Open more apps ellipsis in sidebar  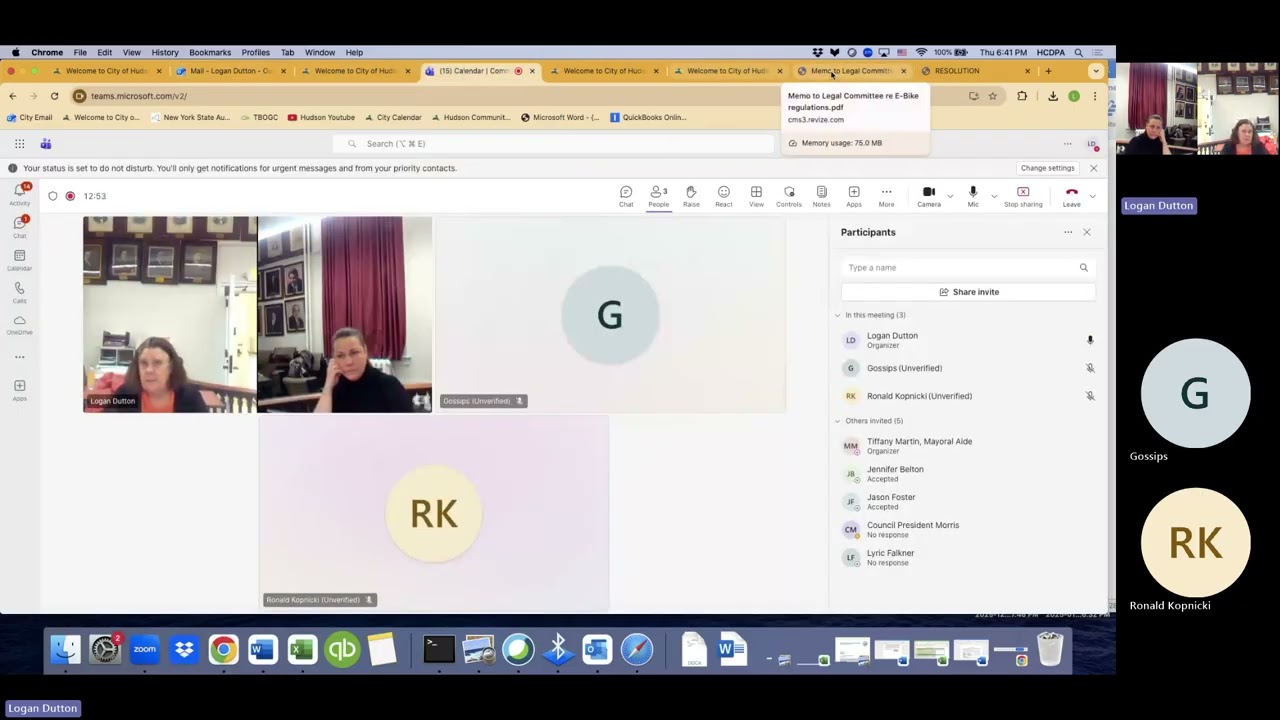click(x=19, y=357)
